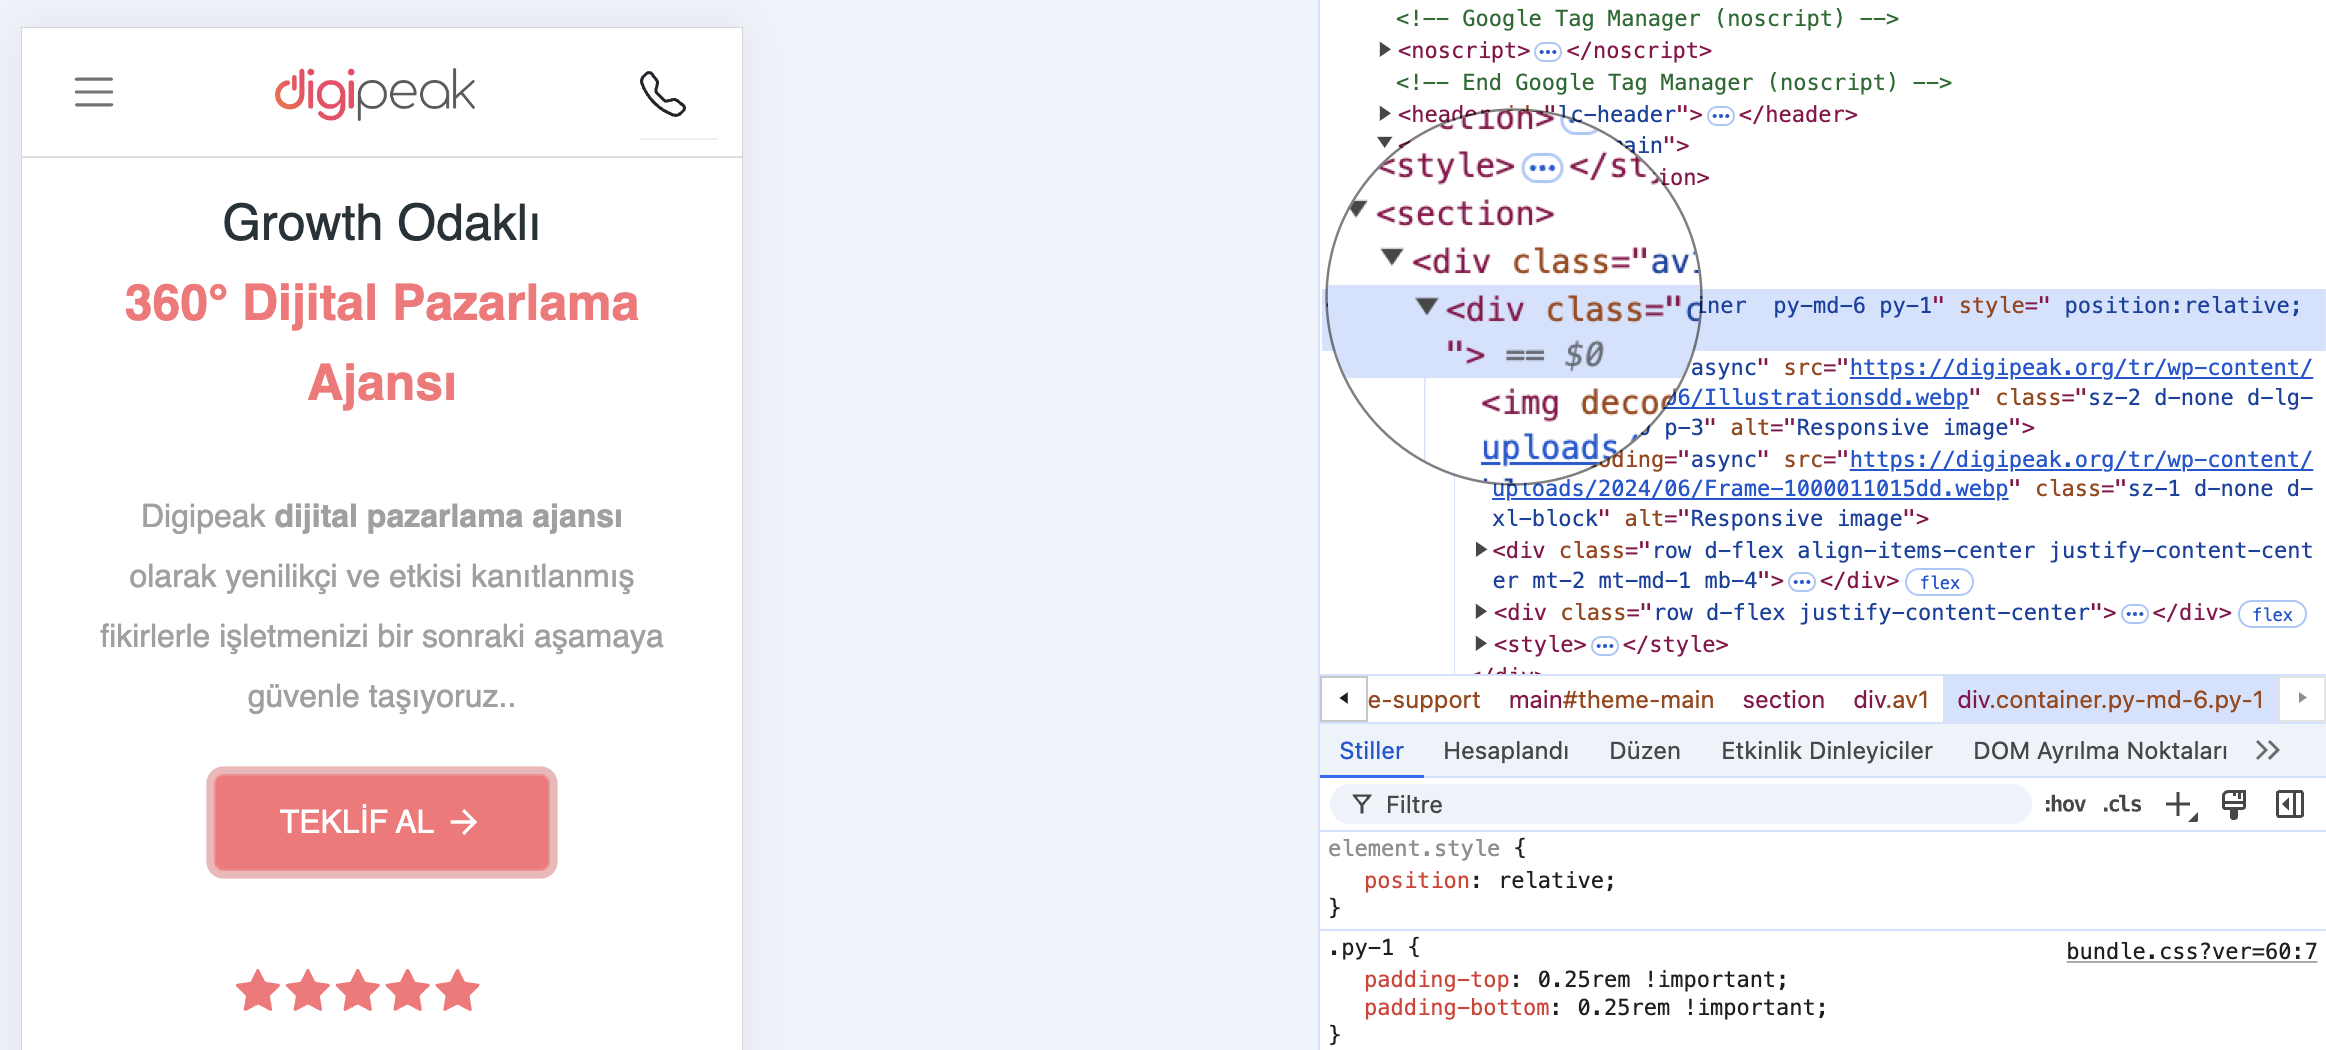Focus the Filtre styles filter field
The width and height of the screenshot is (2326, 1050).
[x=1680, y=804]
